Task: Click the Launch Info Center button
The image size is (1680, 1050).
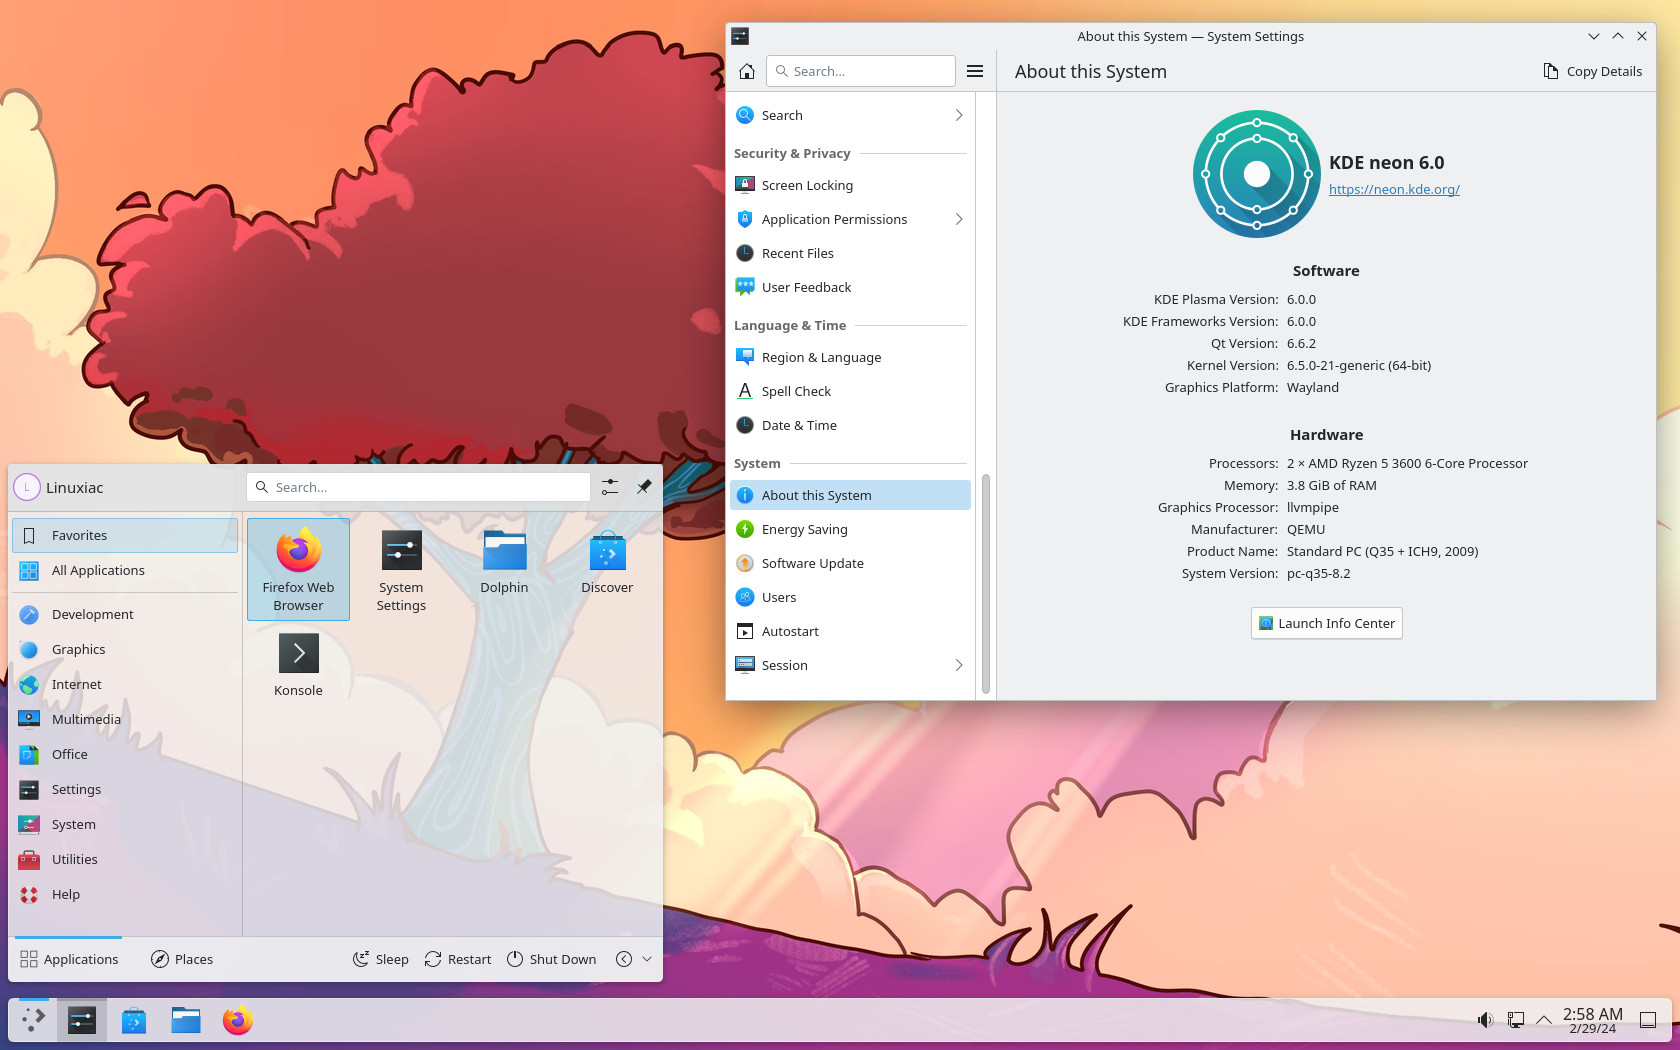Action: [1326, 623]
